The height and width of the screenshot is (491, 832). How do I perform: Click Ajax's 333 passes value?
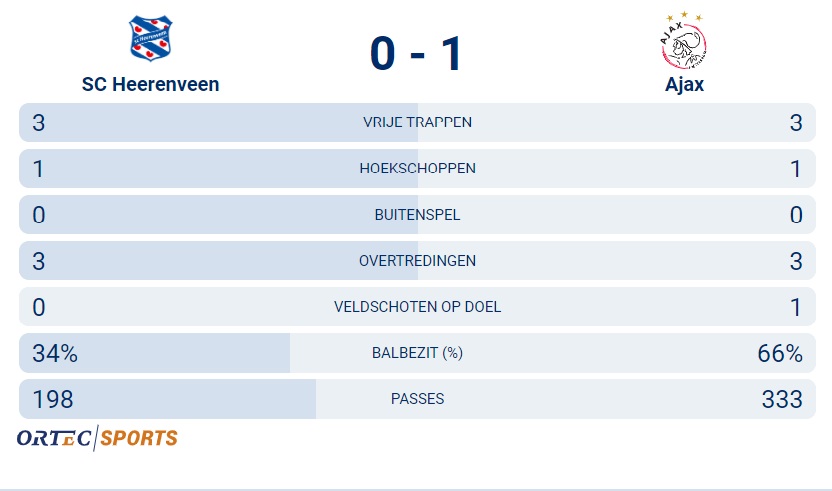click(782, 399)
